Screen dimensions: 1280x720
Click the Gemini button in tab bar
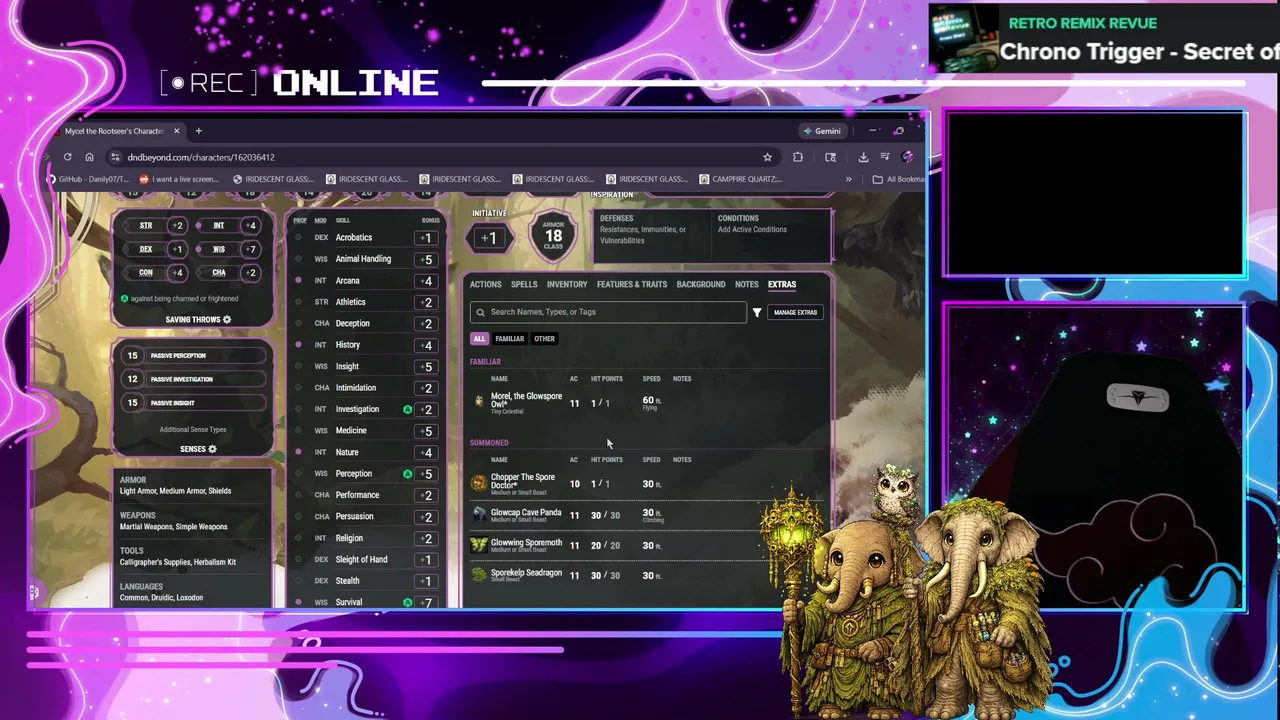coord(822,131)
